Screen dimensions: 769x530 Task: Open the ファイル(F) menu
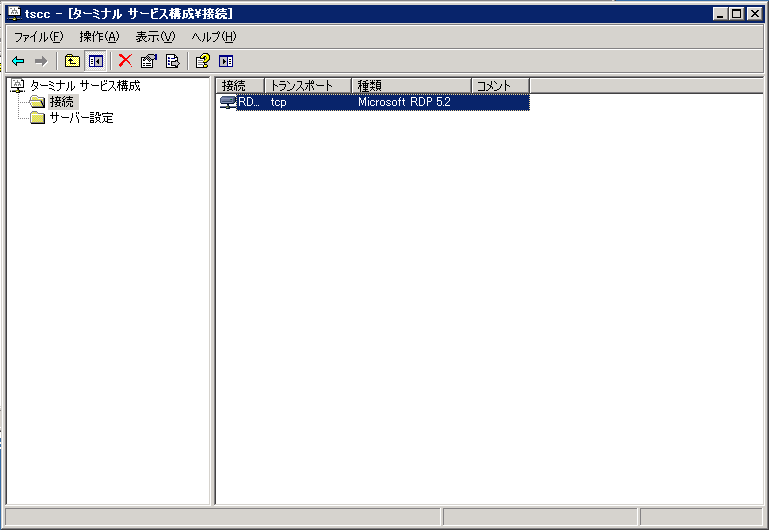[39, 37]
